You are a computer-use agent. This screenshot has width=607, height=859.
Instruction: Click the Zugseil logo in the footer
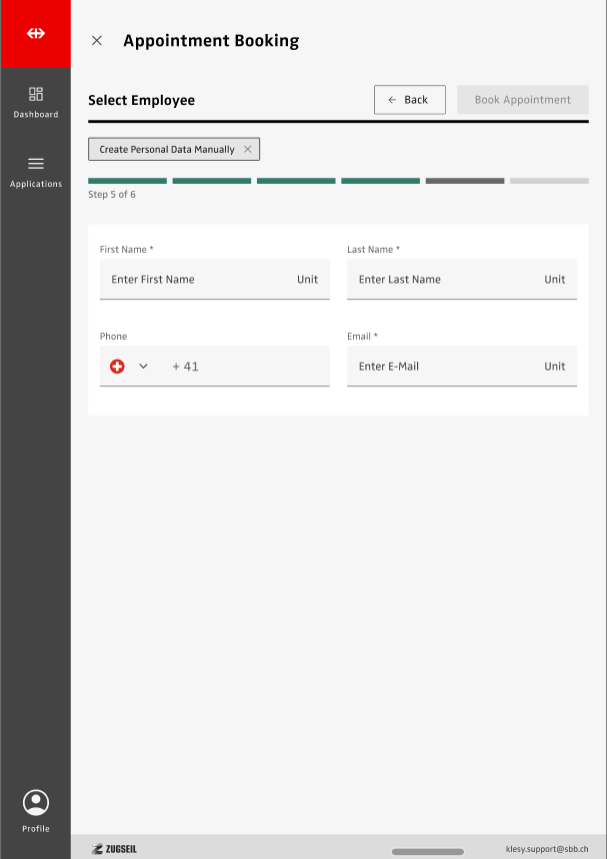(114, 849)
